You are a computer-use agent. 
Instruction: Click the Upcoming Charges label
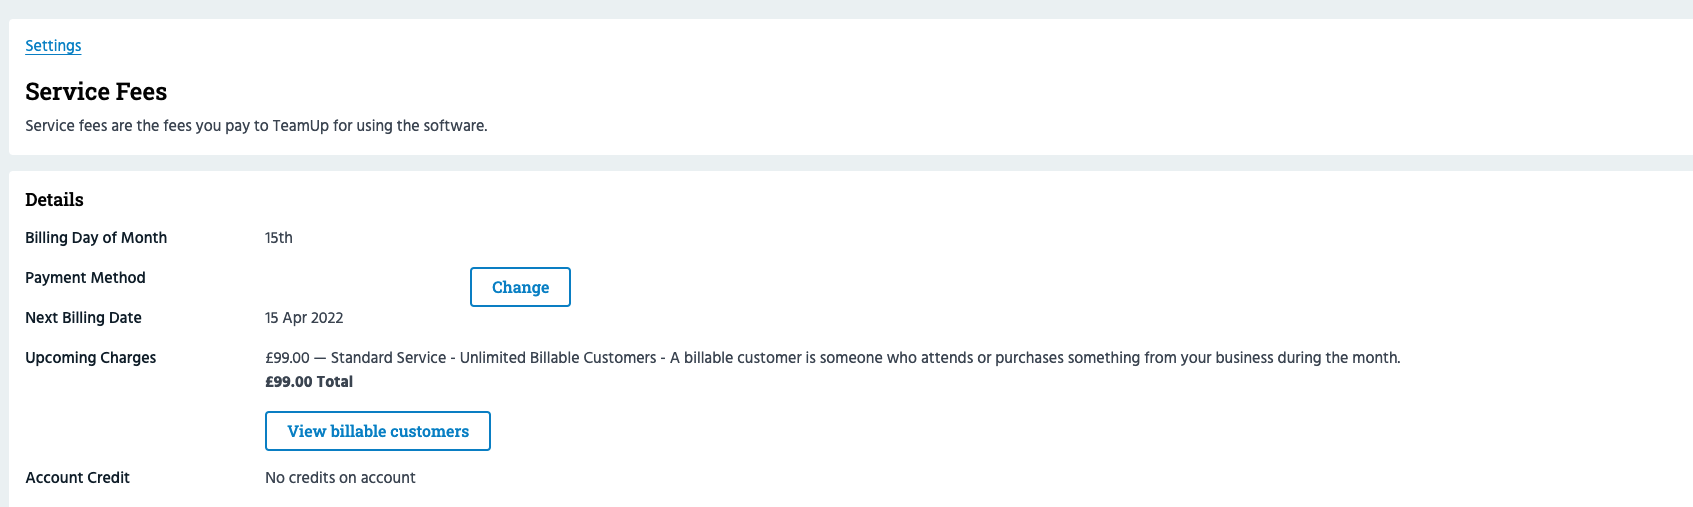90,358
